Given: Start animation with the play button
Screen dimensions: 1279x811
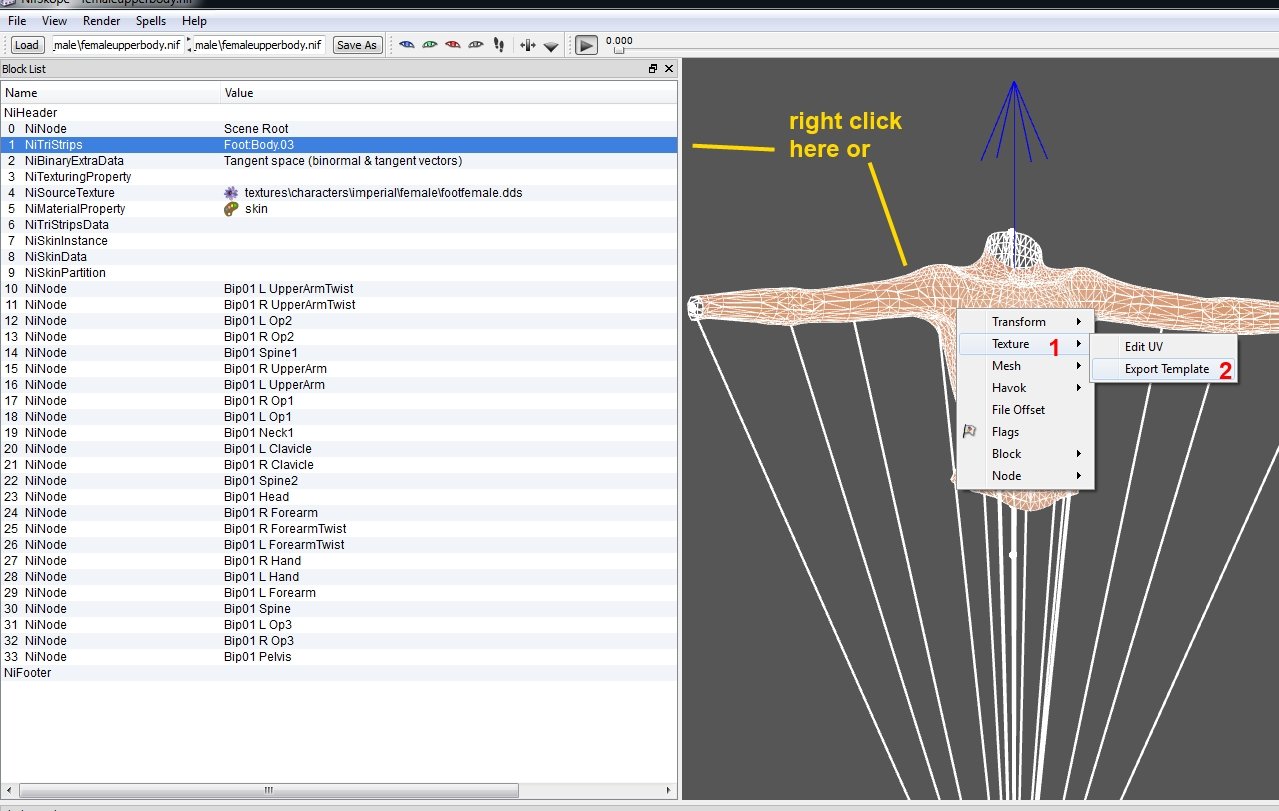Looking at the screenshot, I should click(586, 45).
